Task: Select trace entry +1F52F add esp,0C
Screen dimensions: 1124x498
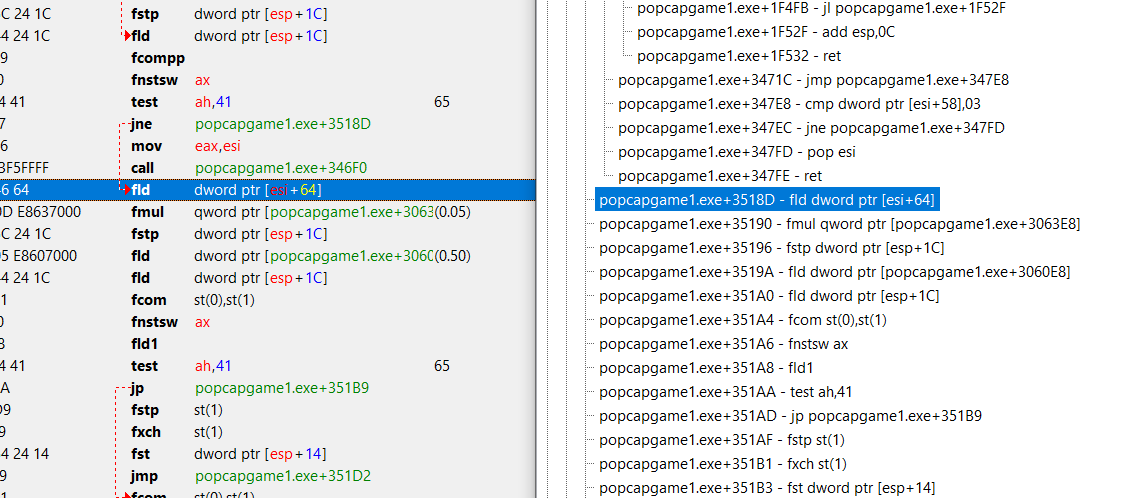Action: (766, 32)
